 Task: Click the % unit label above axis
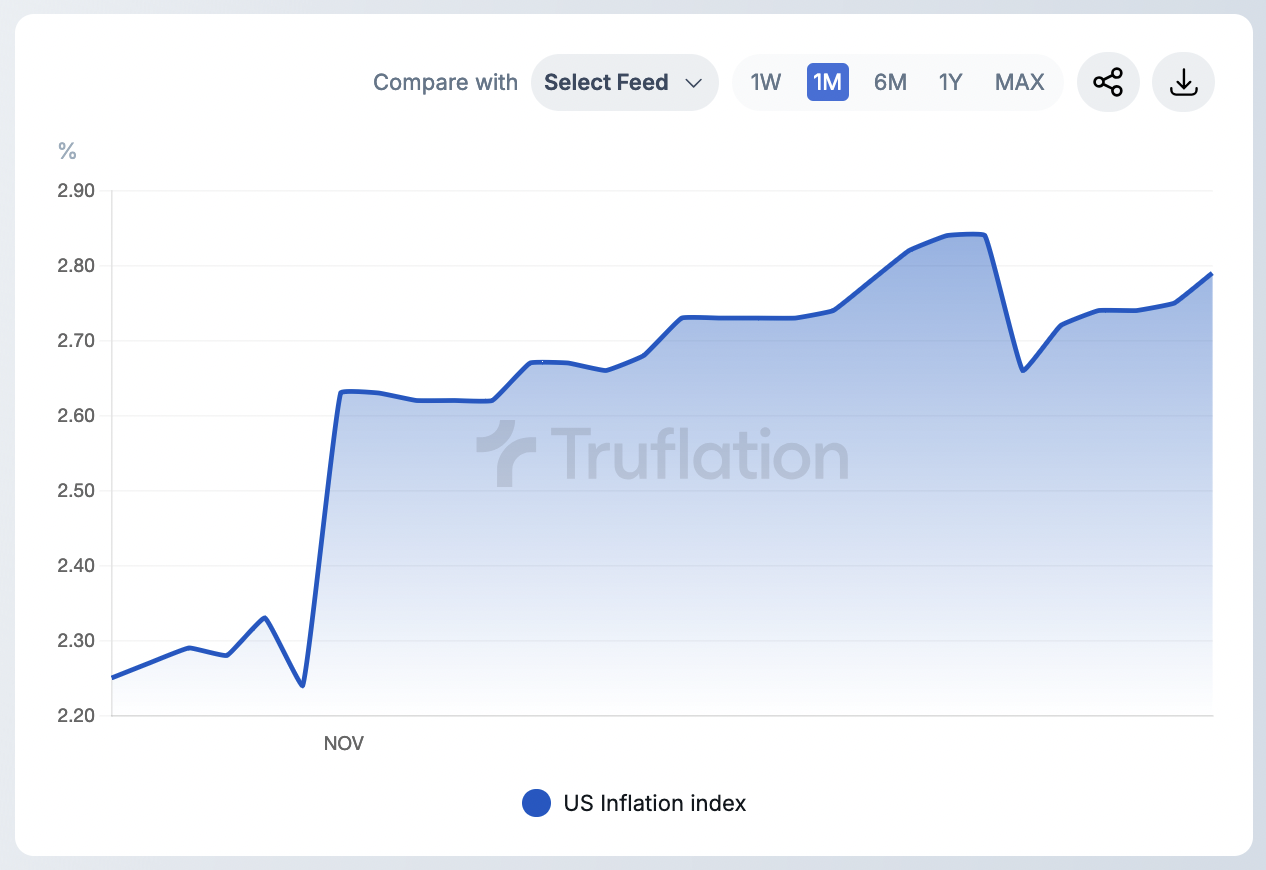pos(67,151)
